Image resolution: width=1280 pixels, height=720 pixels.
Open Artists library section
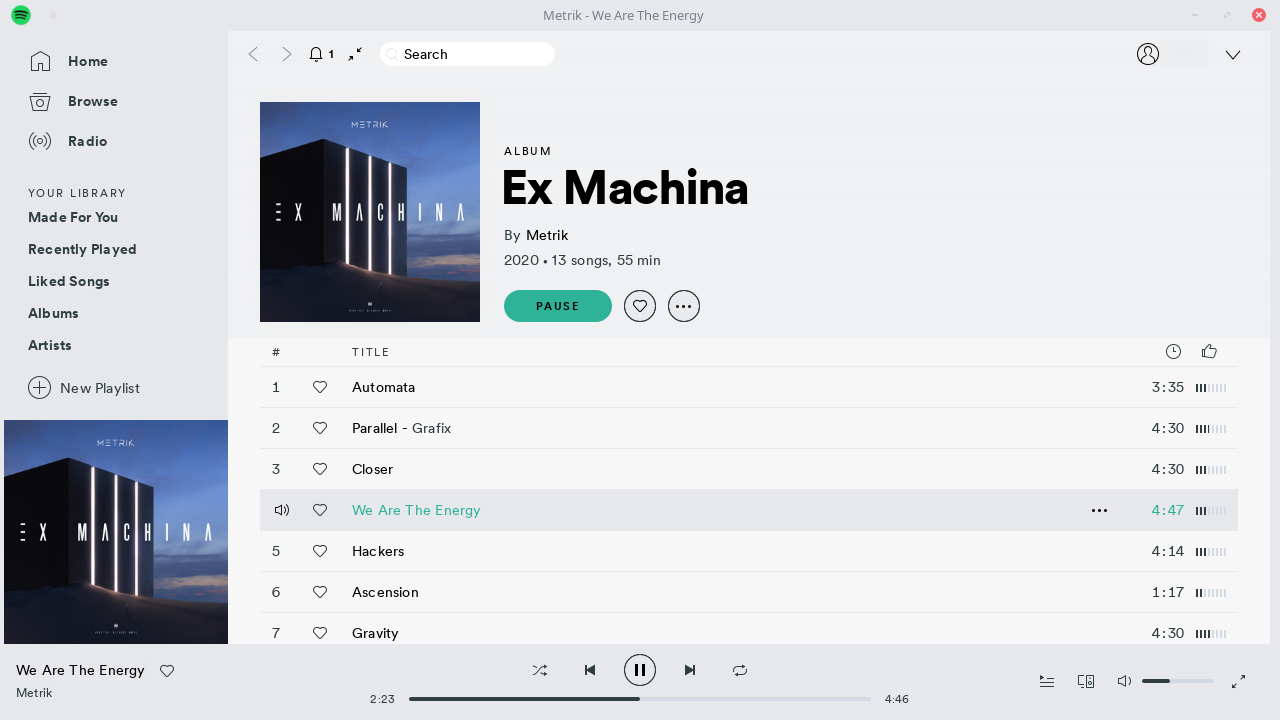coord(50,345)
